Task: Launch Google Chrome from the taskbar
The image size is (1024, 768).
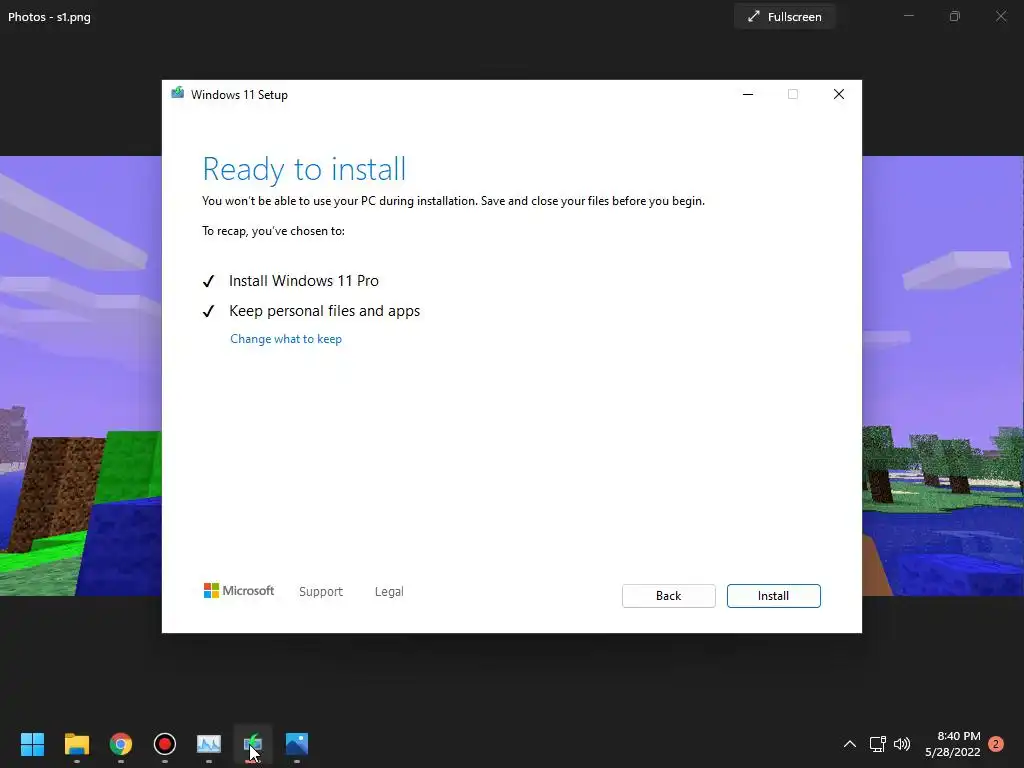Action: tap(121, 744)
